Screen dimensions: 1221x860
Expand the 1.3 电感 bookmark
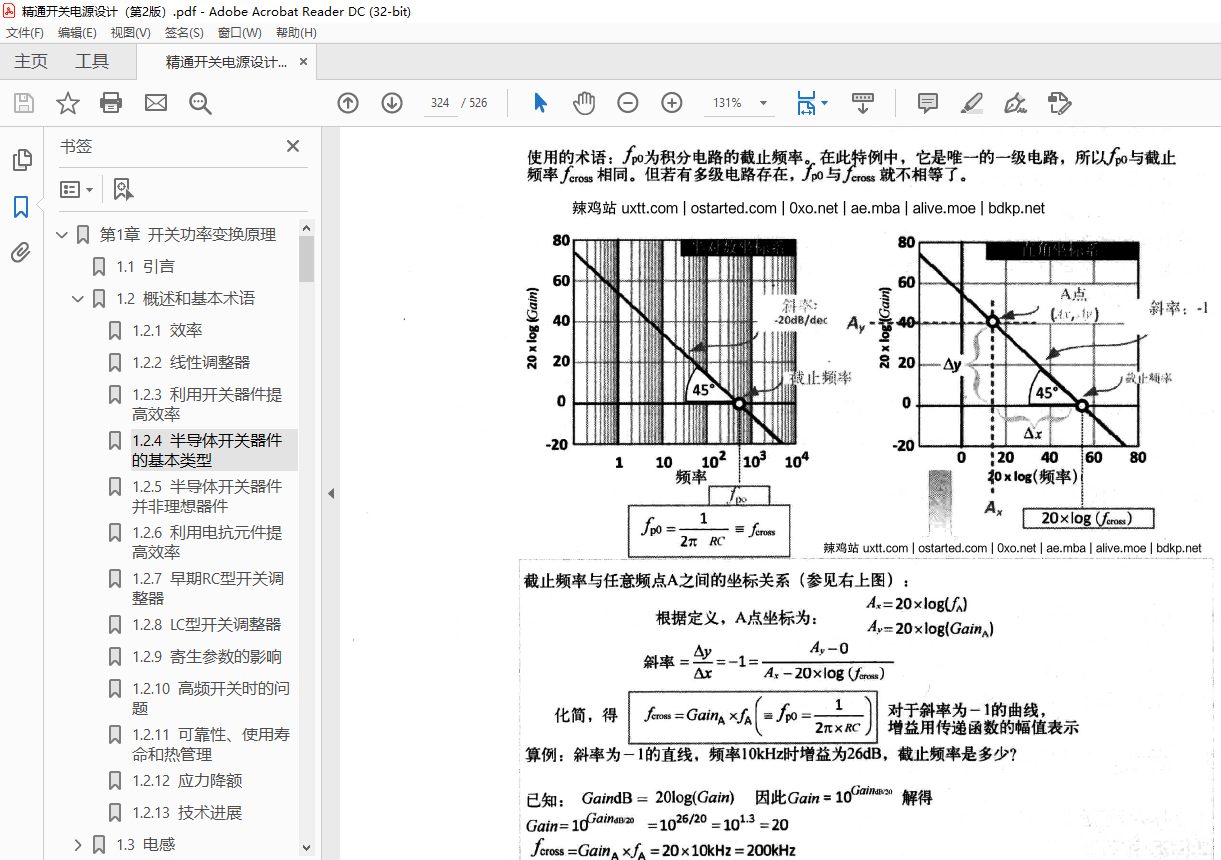pos(78,845)
